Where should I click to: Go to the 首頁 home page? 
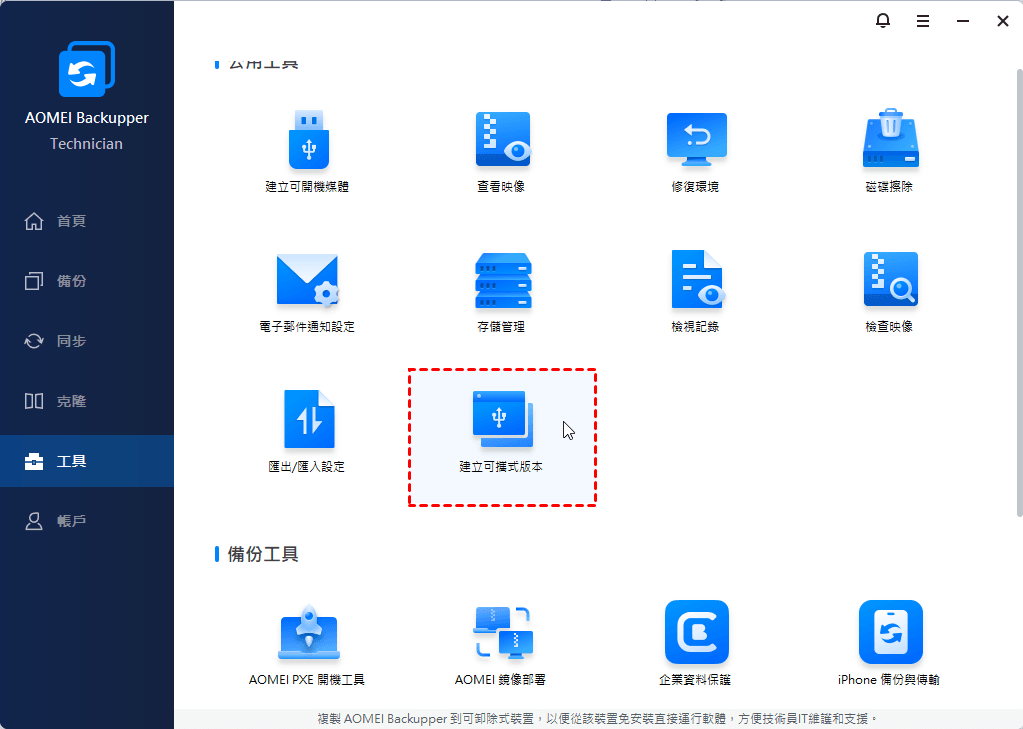[x=87, y=221]
